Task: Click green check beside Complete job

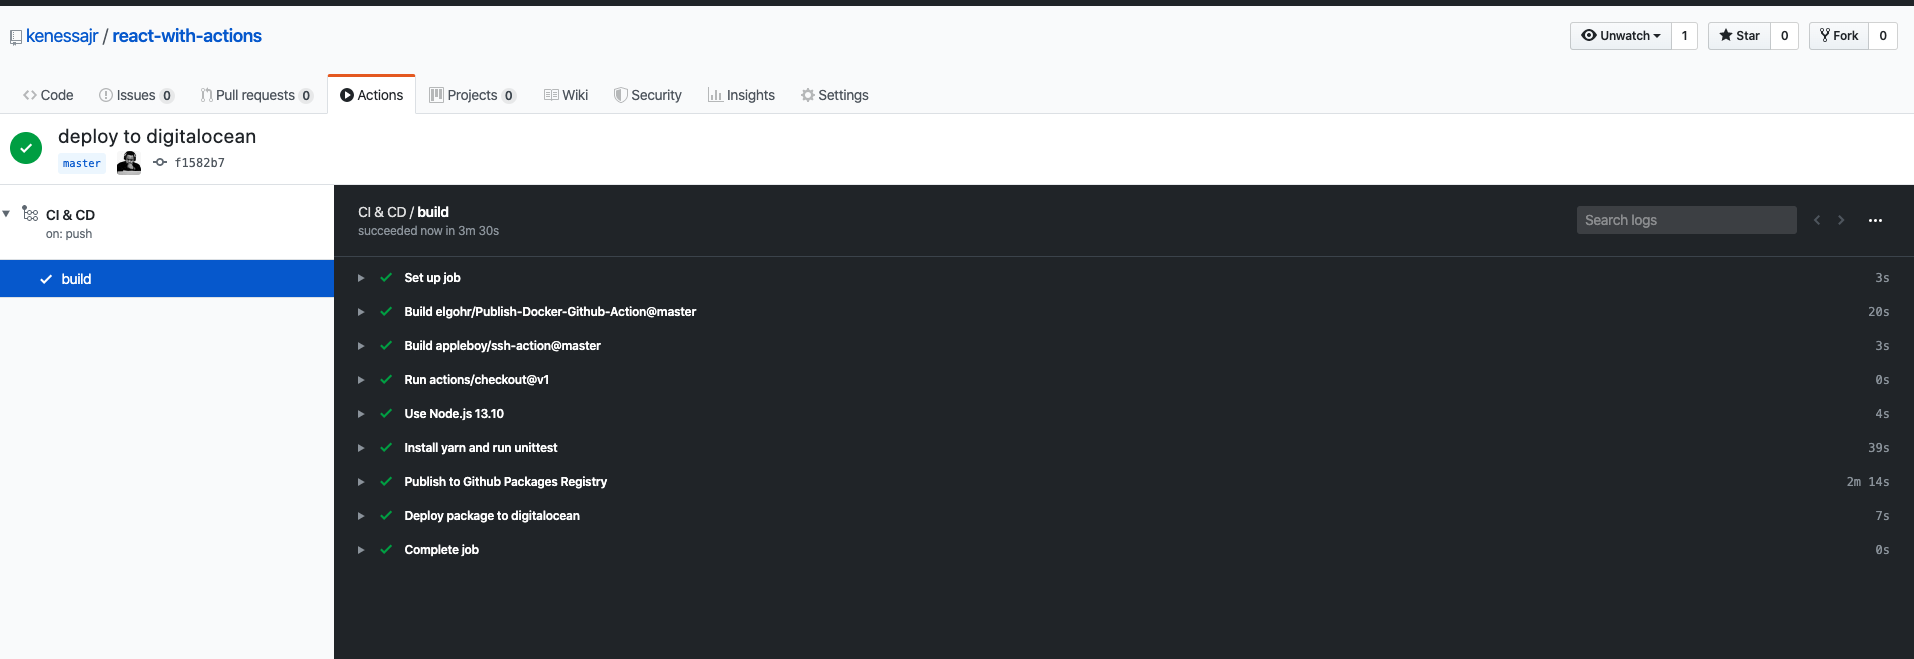Action: pyautogui.click(x=386, y=550)
